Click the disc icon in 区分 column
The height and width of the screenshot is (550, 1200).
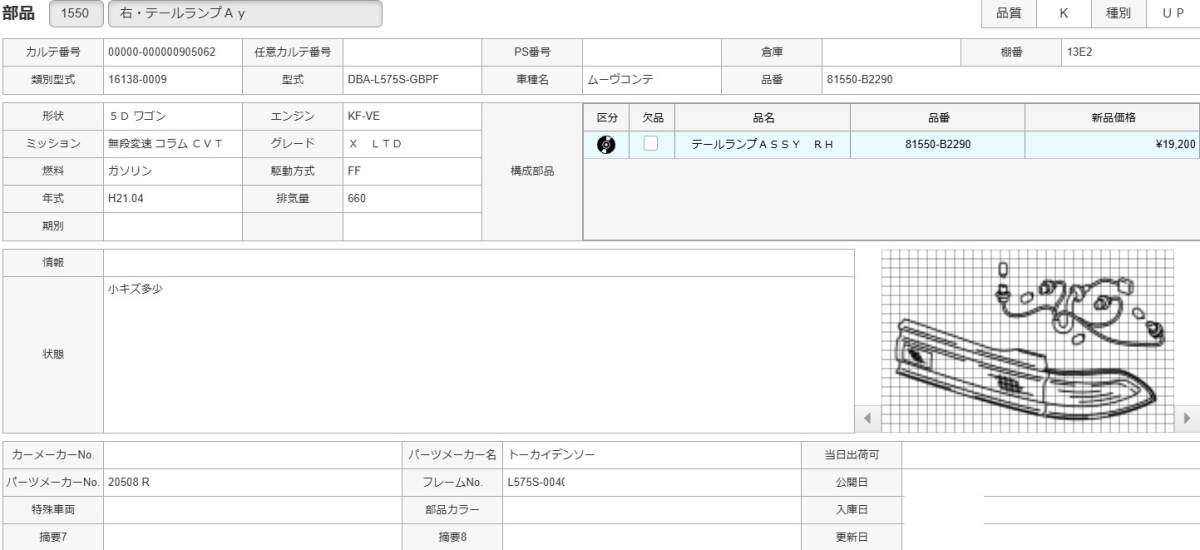[606, 144]
